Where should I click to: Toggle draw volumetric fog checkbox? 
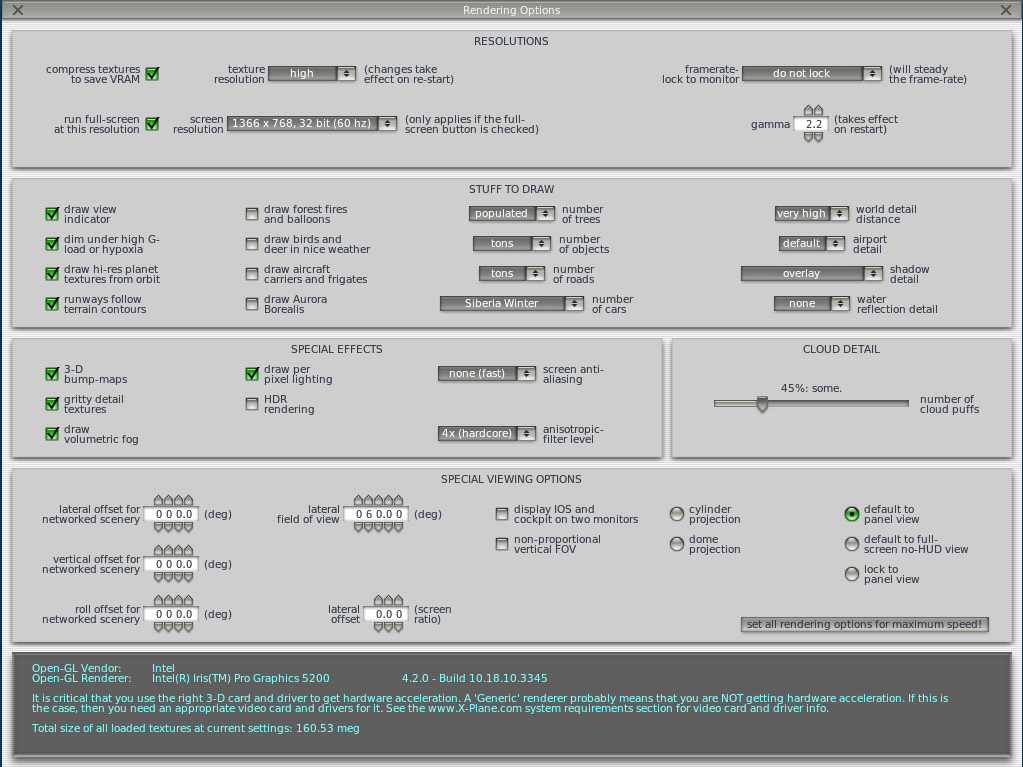(x=52, y=434)
